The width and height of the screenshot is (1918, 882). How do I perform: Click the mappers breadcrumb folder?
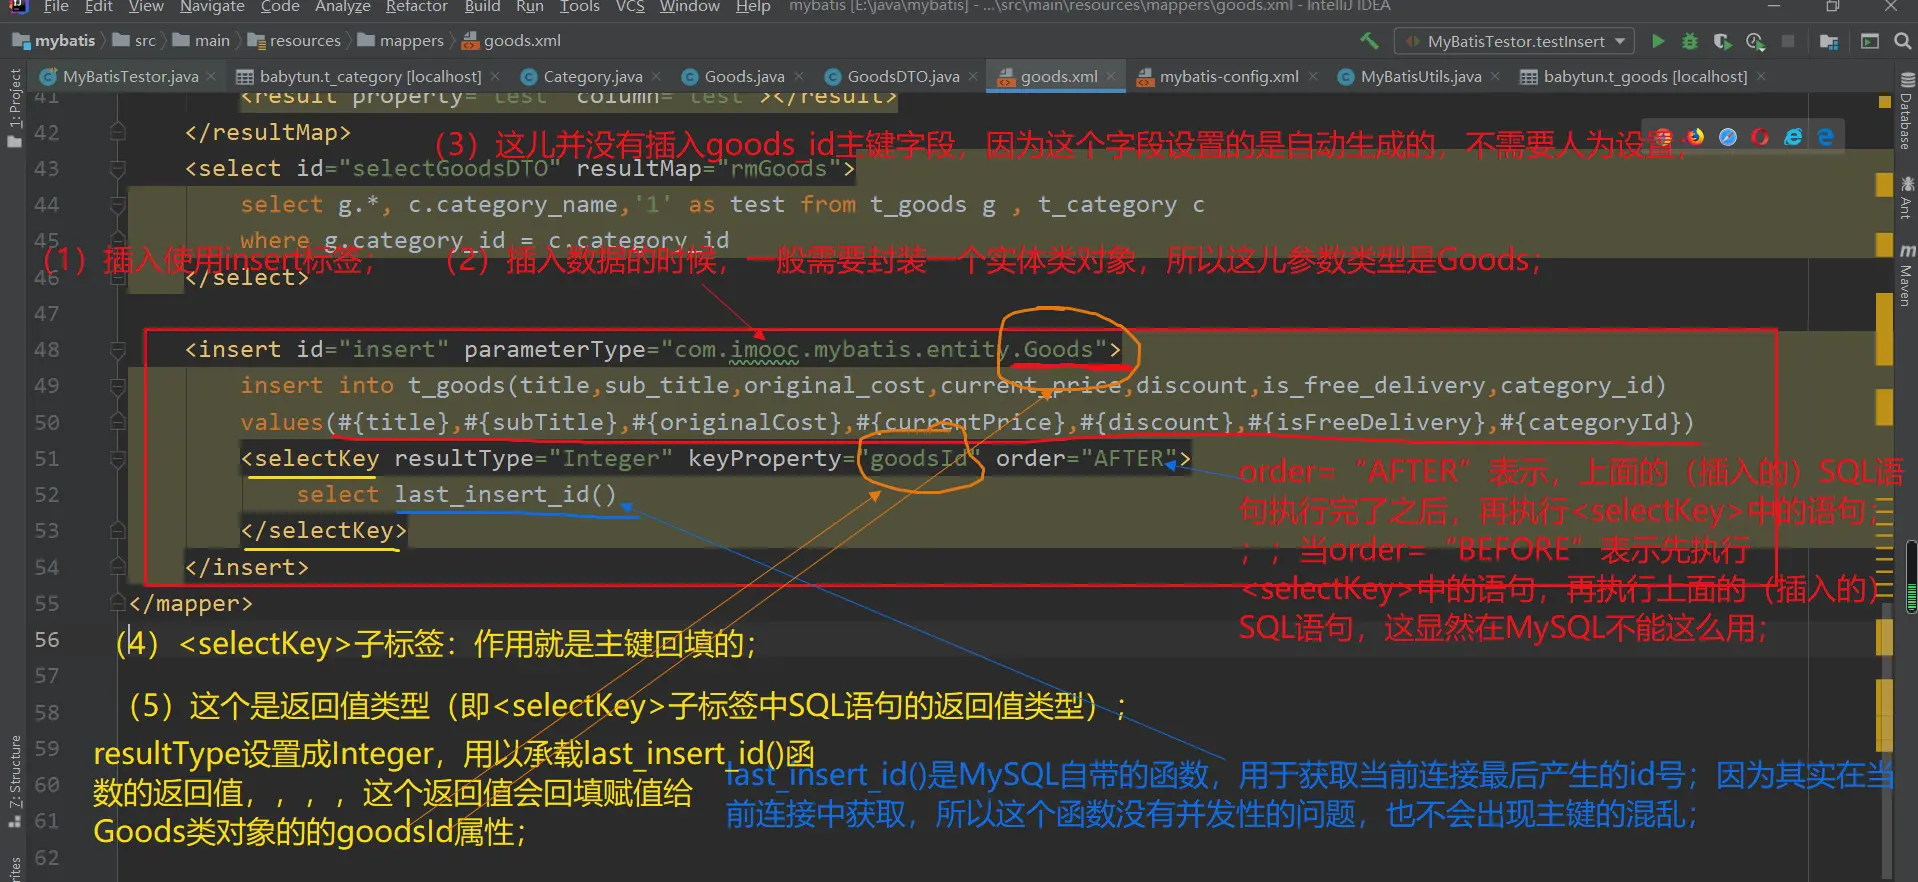pyautogui.click(x=402, y=41)
